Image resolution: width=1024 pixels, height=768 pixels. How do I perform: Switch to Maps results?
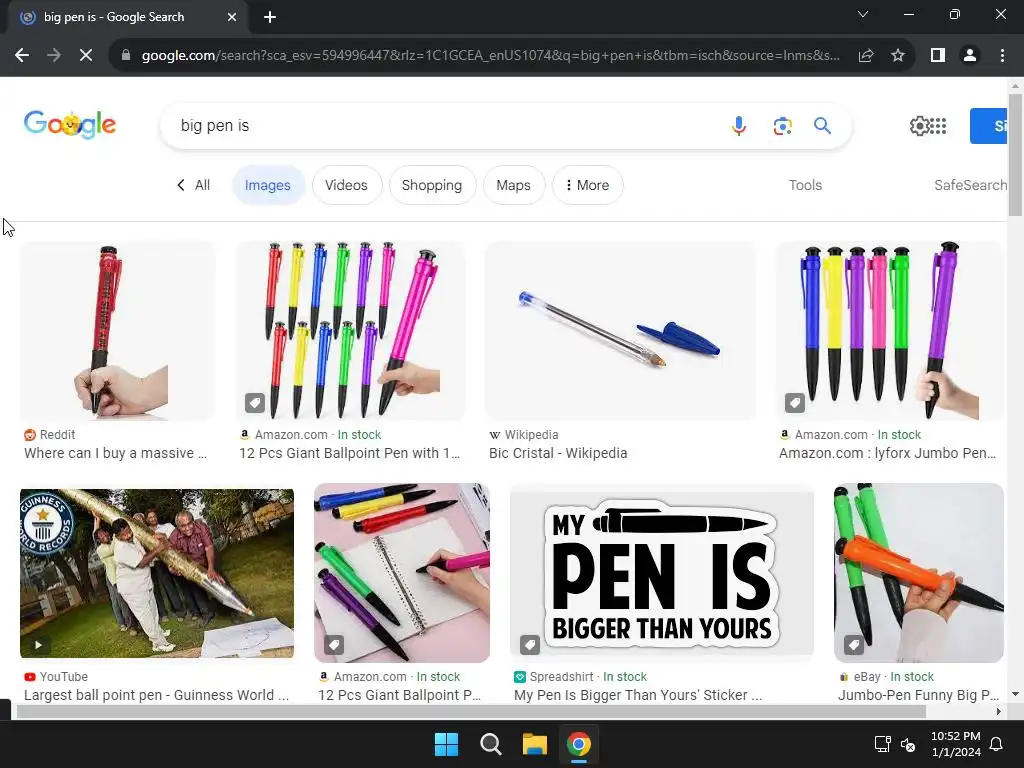pos(513,185)
